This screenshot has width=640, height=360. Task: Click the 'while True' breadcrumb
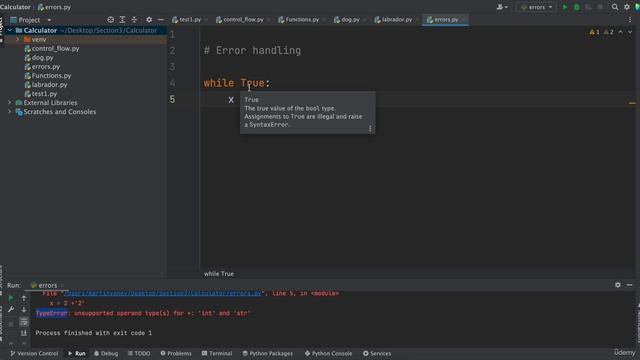[219, 274]
